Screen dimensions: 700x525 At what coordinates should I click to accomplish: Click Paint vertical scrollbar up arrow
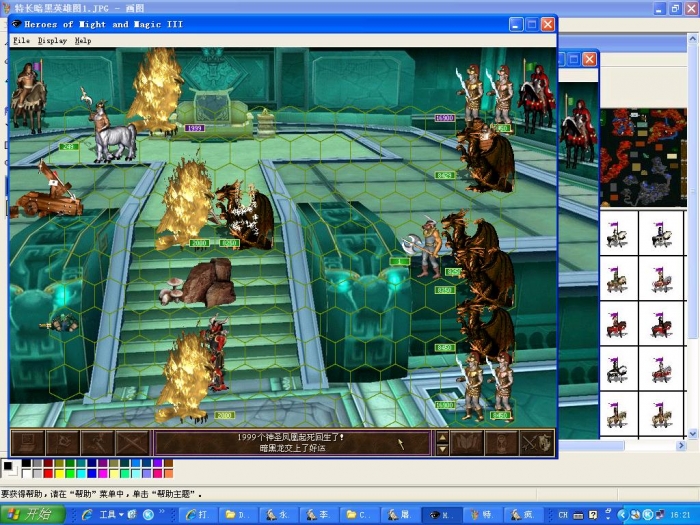click(692, 39)
